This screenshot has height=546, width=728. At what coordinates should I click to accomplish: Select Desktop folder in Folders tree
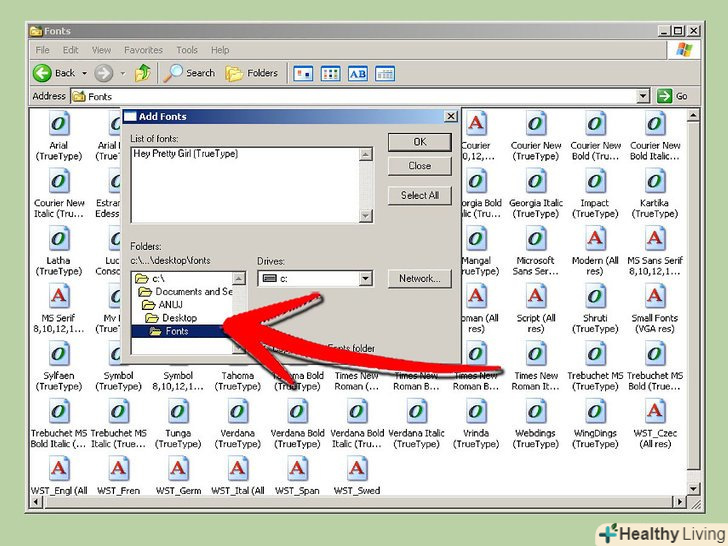pos(171,318)
